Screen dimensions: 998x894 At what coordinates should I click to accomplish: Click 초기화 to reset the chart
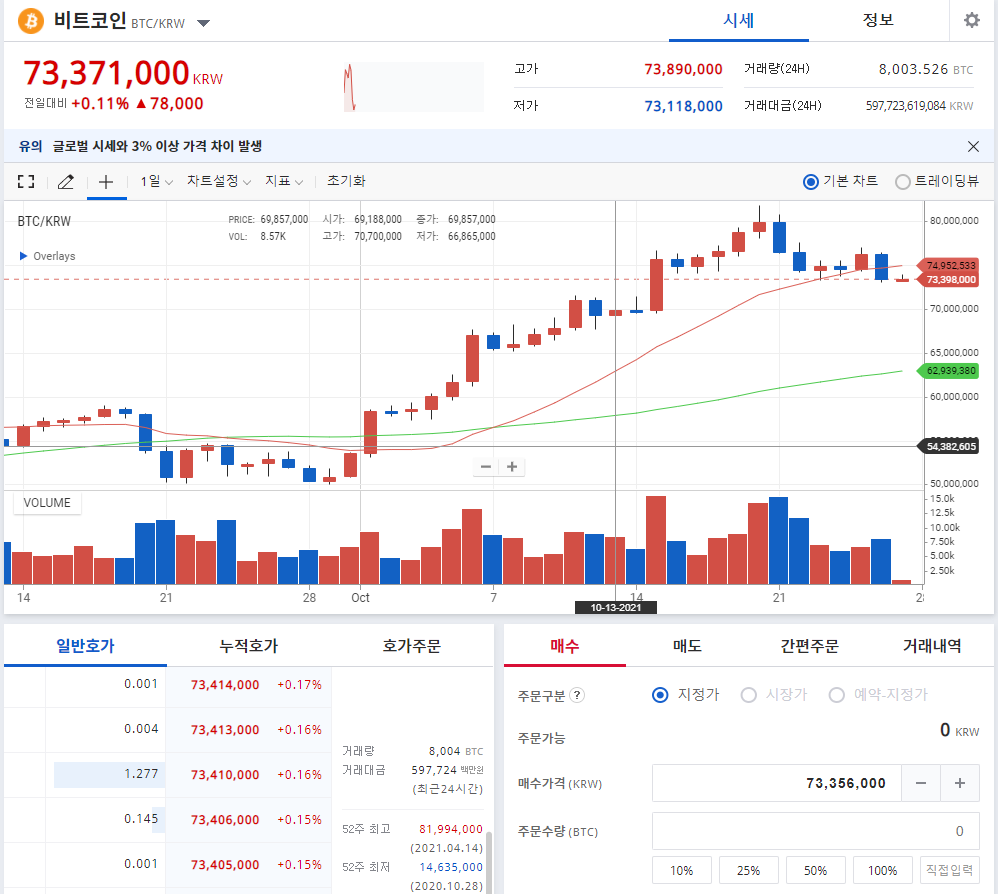point(346,181)
